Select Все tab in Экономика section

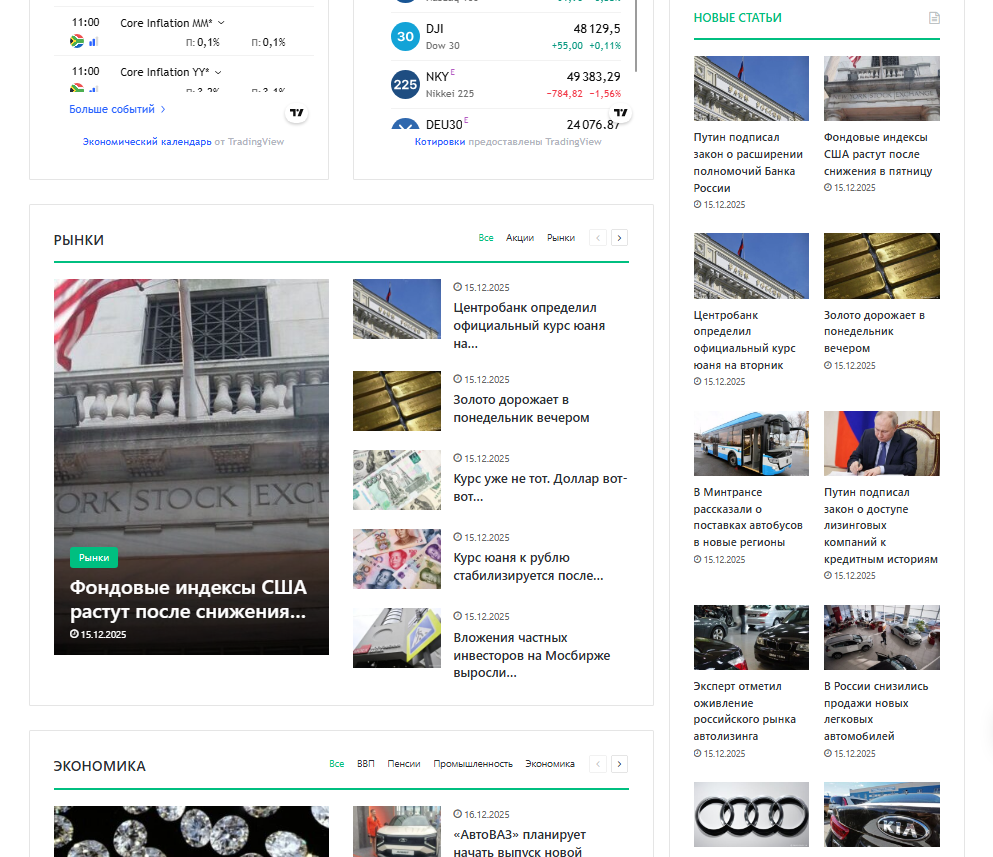[337, 765]
